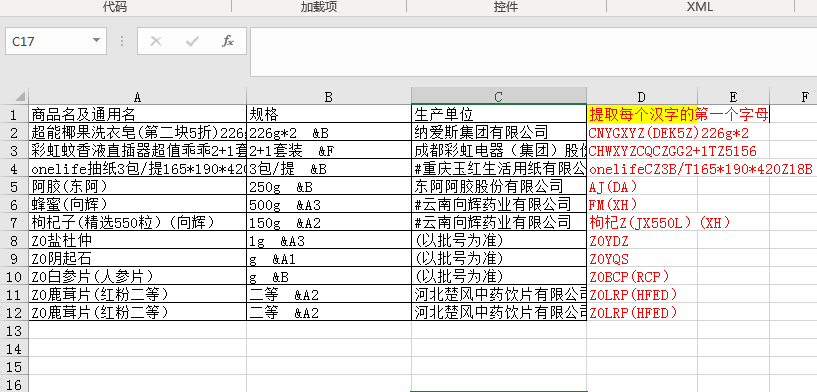The width and height of the screenshot is (817, 392).
Task: Click cell 纳爱斯集团有限公司
Action: pyautogui.click(x=499, y=132)
